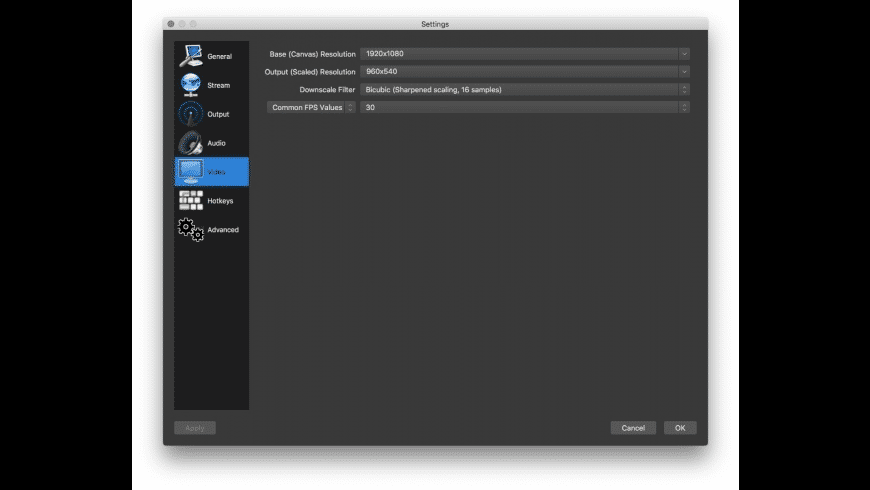Click the Base (Canvas) Resolution label
Viewport: 870px width, 490px height.
coord(312,54)
